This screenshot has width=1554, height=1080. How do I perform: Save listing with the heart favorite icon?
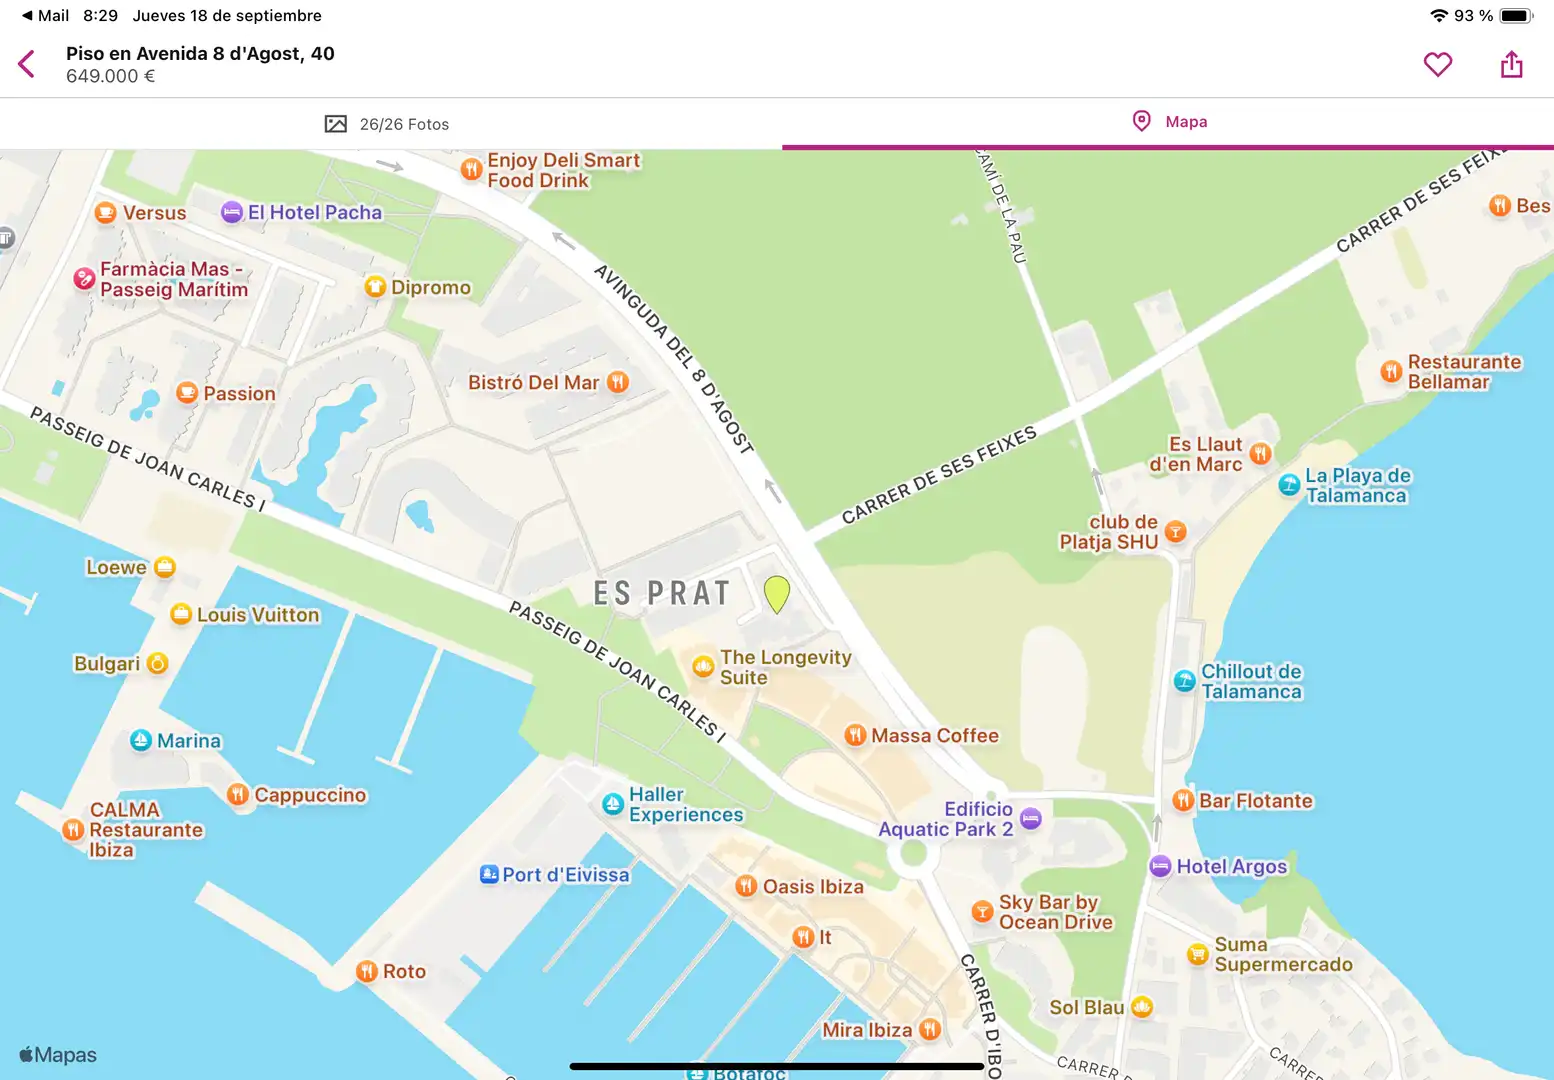coord(1438,65)
